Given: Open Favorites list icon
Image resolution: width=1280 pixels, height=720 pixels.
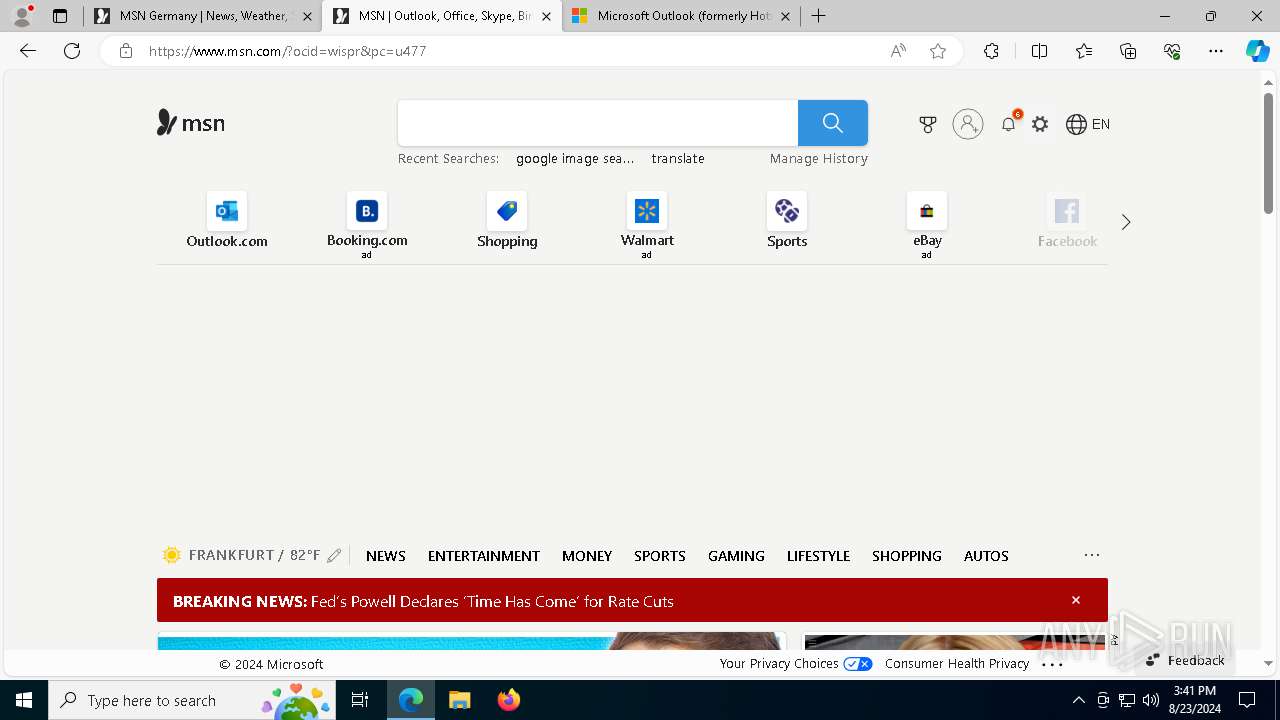Looking at the screenshot, I should coord(1084,51).
